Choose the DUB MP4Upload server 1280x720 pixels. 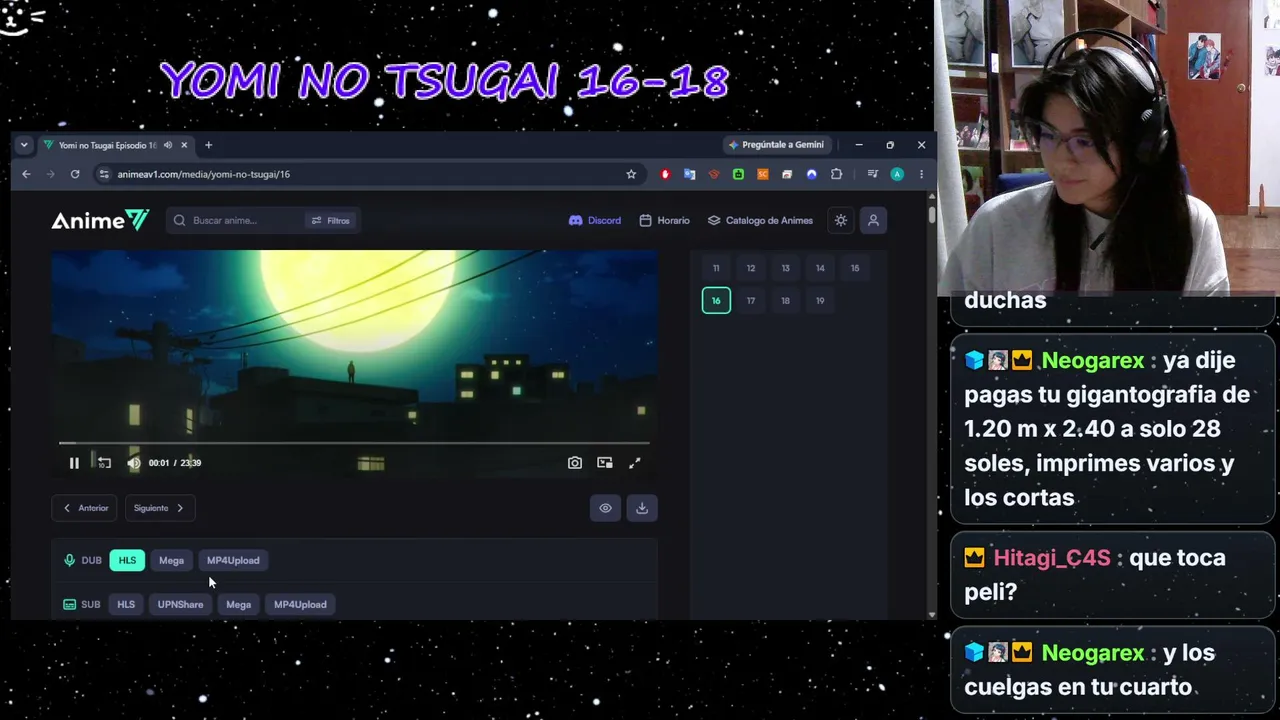click(x=233, y=560)
